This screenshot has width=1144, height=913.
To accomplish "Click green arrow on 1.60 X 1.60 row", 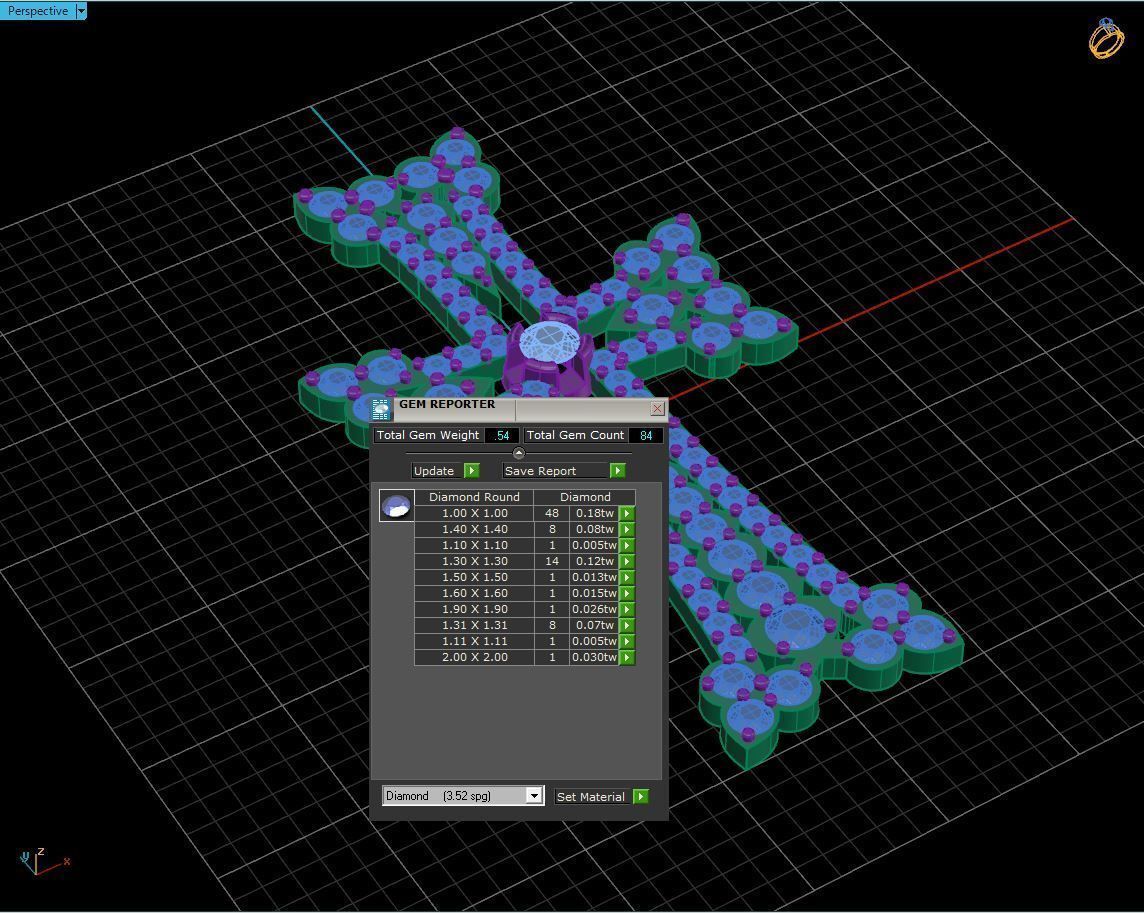I will coord(627,593).
